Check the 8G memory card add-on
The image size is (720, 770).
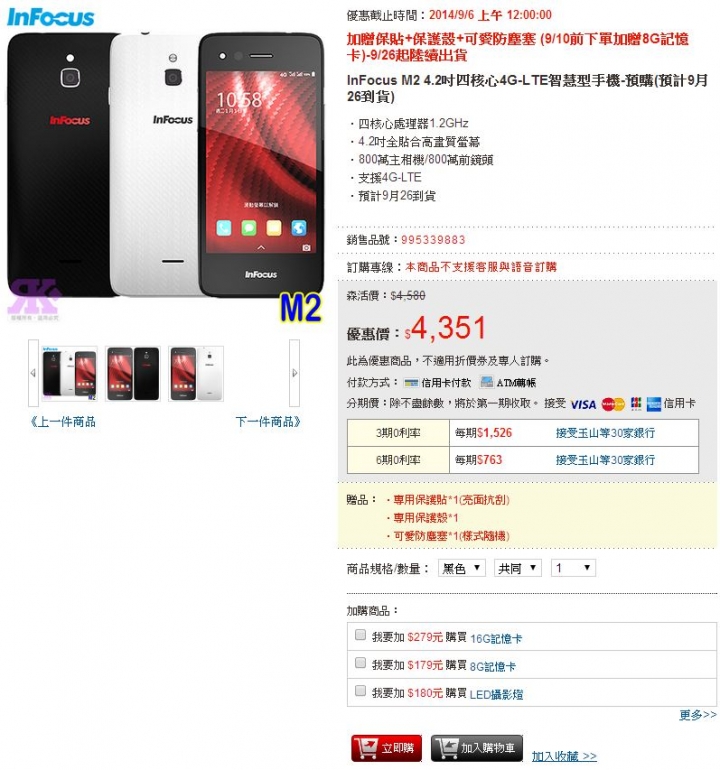360,662
